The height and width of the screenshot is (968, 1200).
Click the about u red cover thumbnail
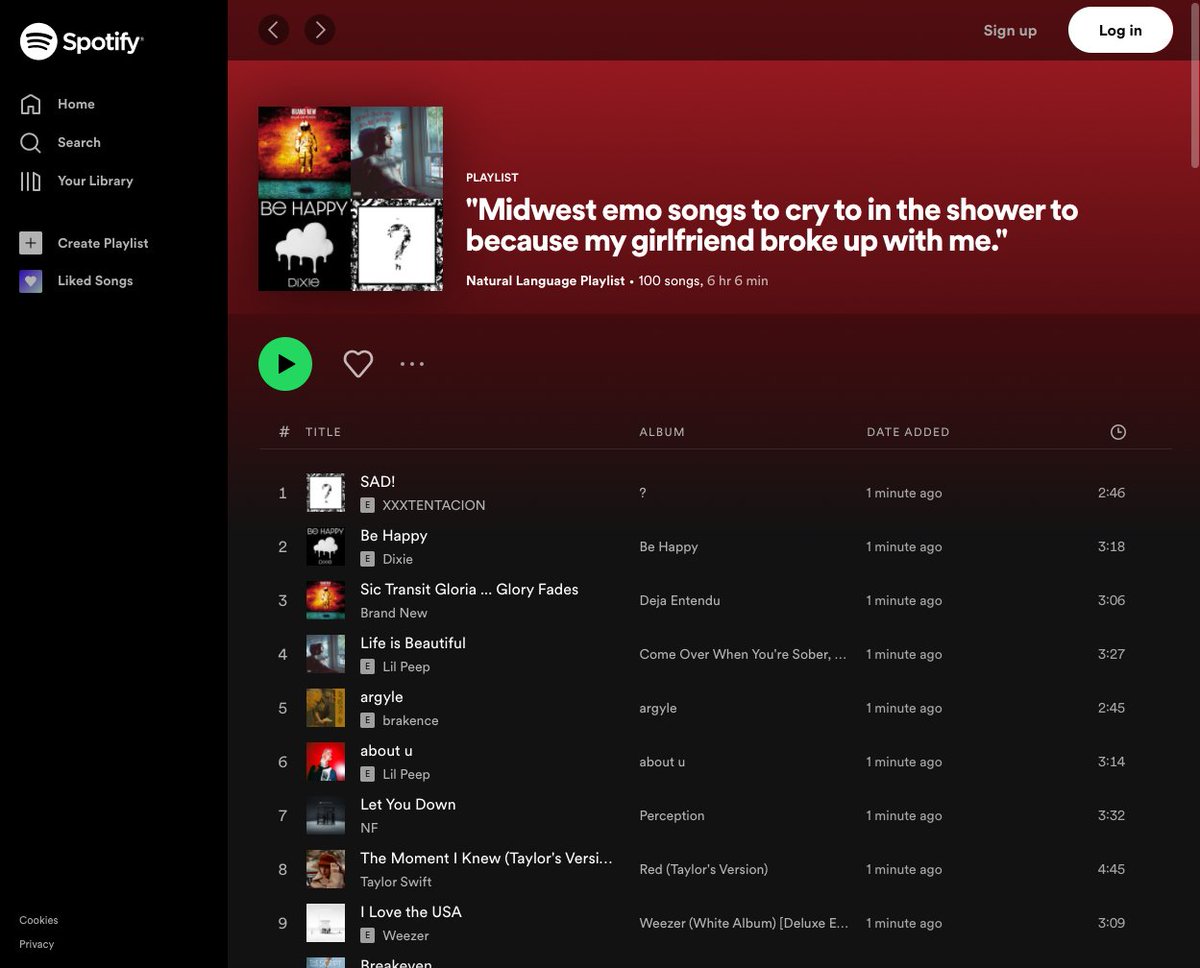(x=325, y=762)
